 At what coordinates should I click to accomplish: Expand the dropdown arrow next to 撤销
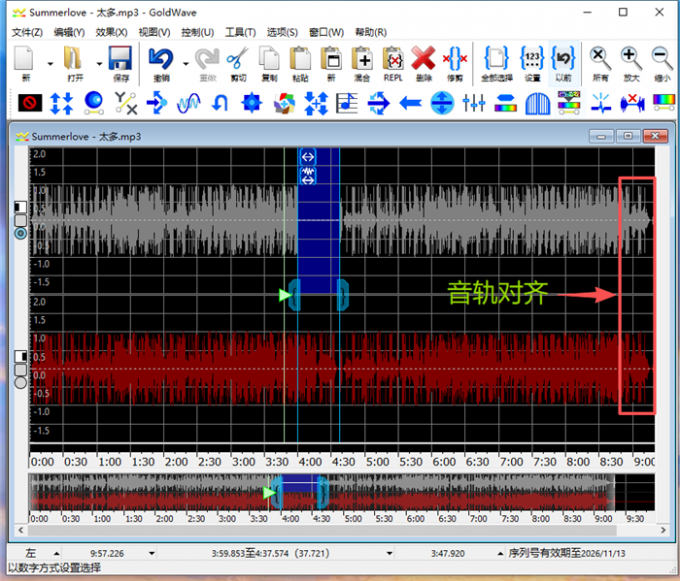(186, 64)
